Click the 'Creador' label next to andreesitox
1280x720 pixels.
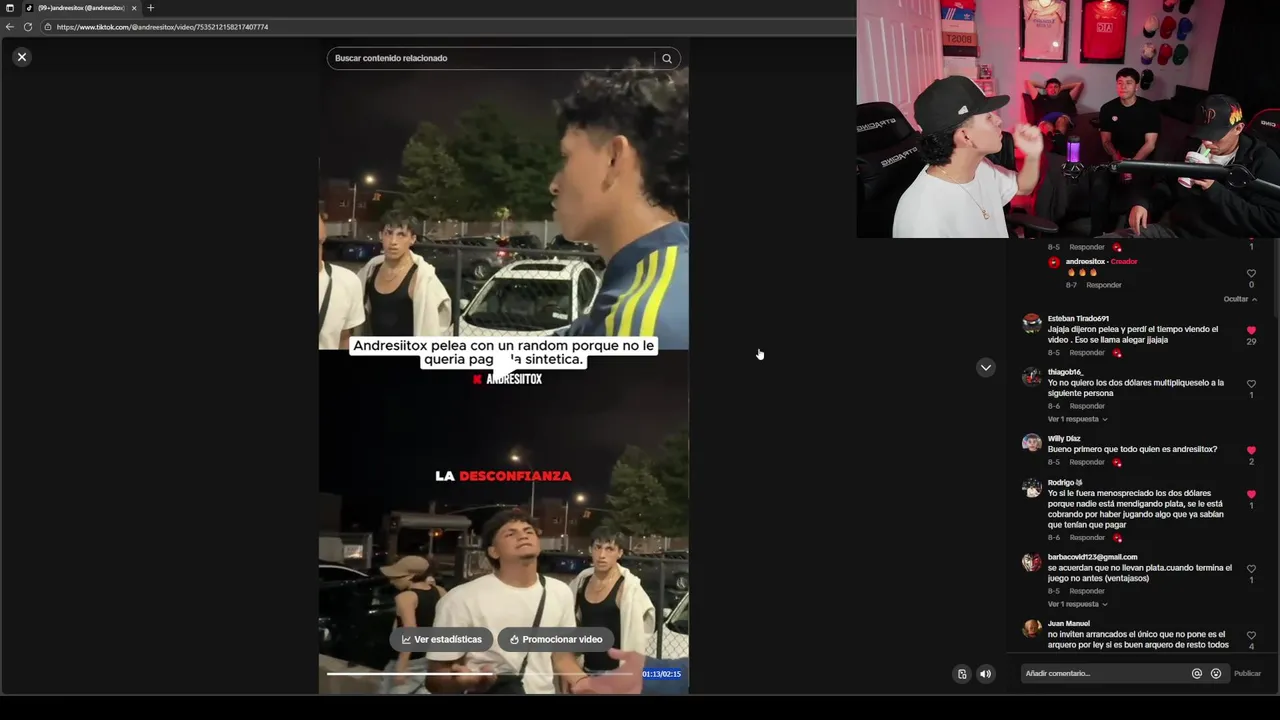(1124, 262)
